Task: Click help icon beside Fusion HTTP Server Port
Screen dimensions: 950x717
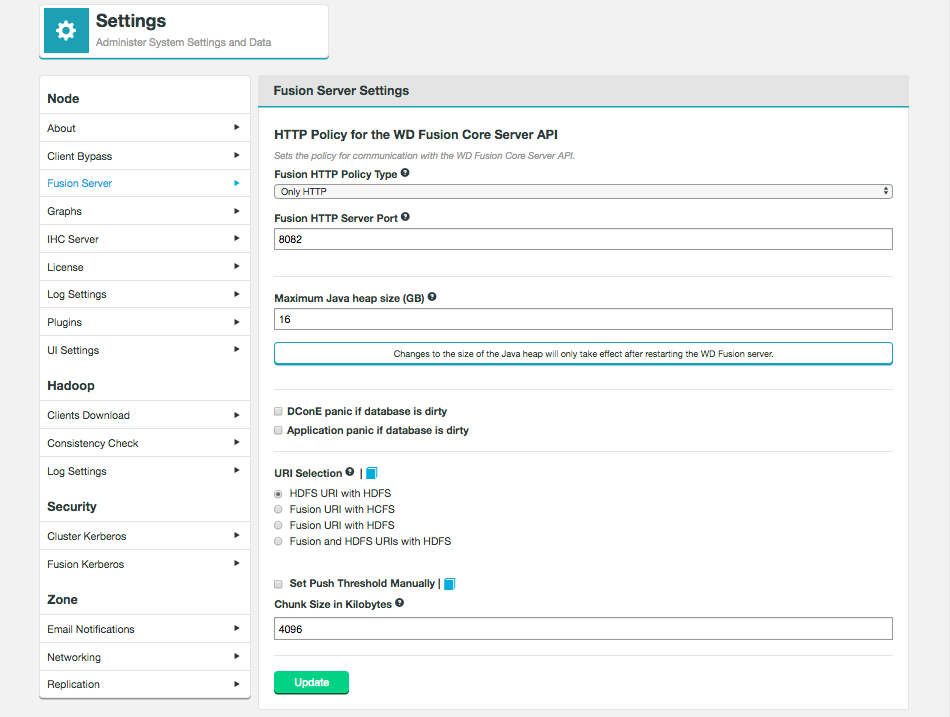Action: 405,216
